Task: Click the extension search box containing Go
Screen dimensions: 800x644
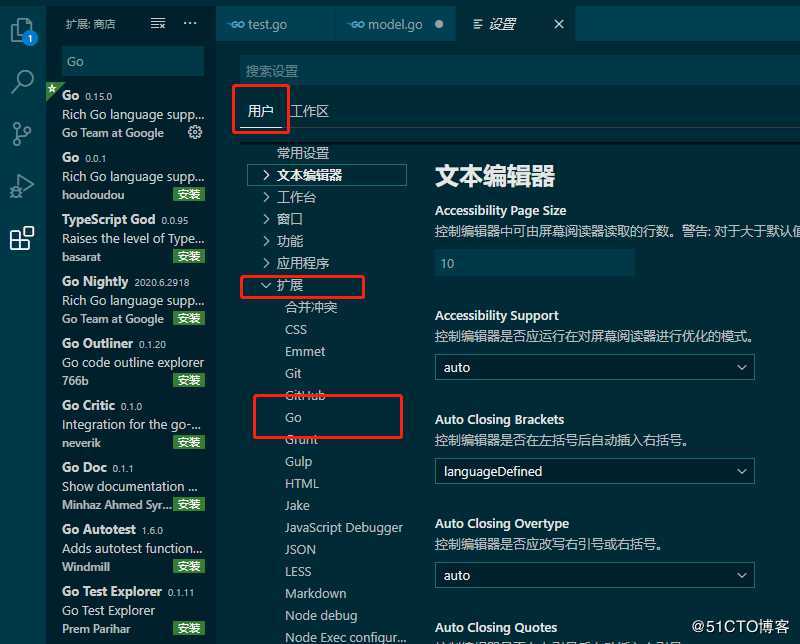Action: point(133,61)
